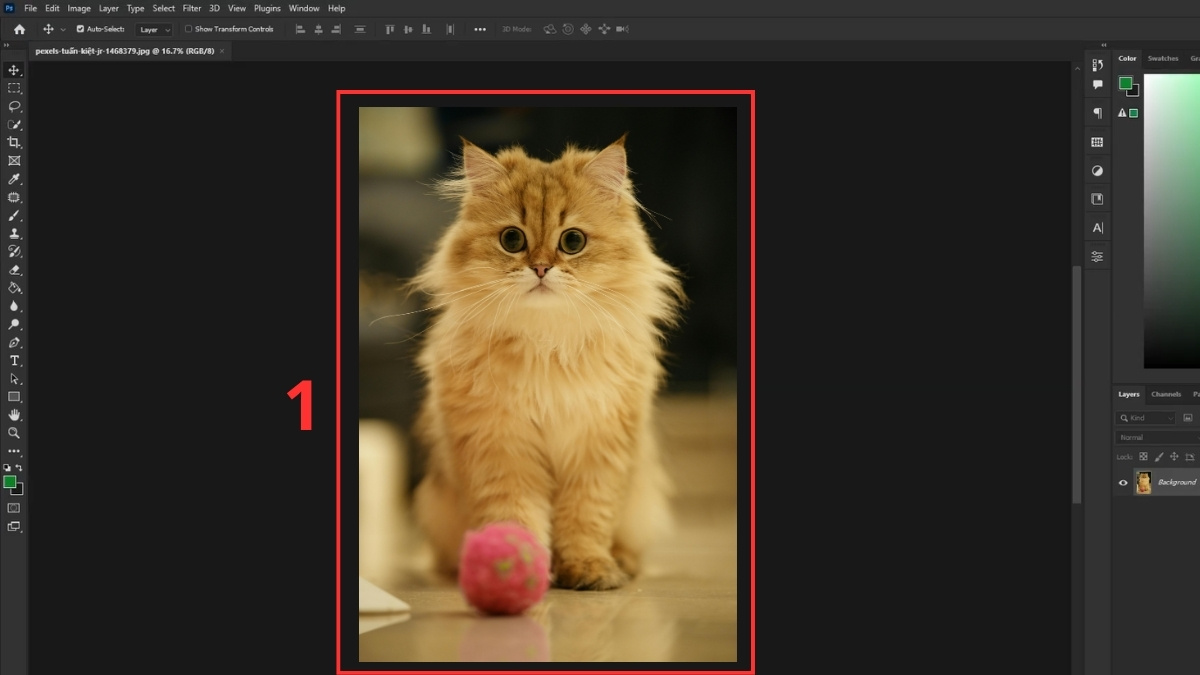
Task: Open the Image menu
Action: point(79,8)
